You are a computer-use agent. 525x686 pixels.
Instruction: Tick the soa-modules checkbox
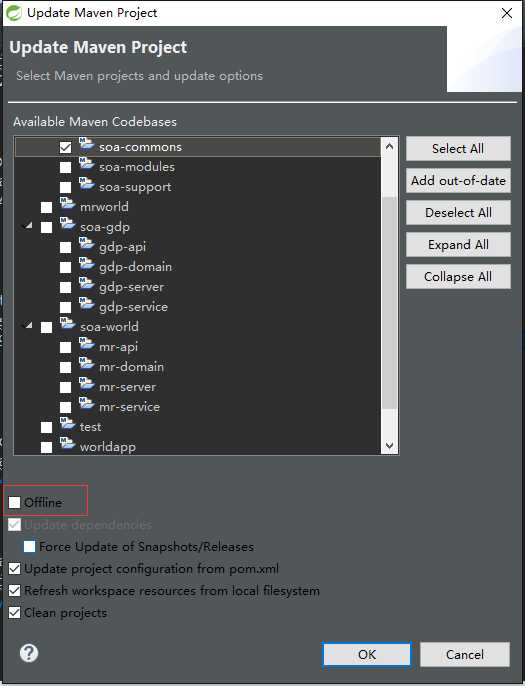[65, 167]
